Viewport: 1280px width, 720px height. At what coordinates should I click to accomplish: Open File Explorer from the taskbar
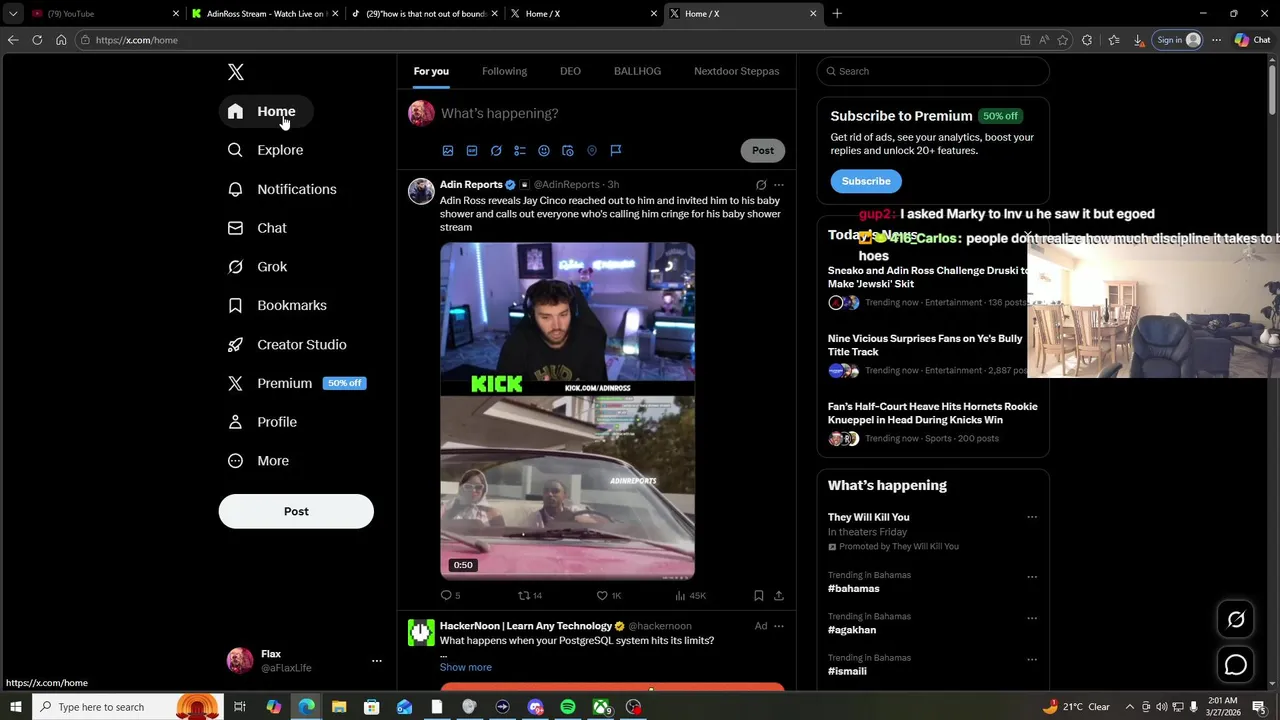(339, 707)
